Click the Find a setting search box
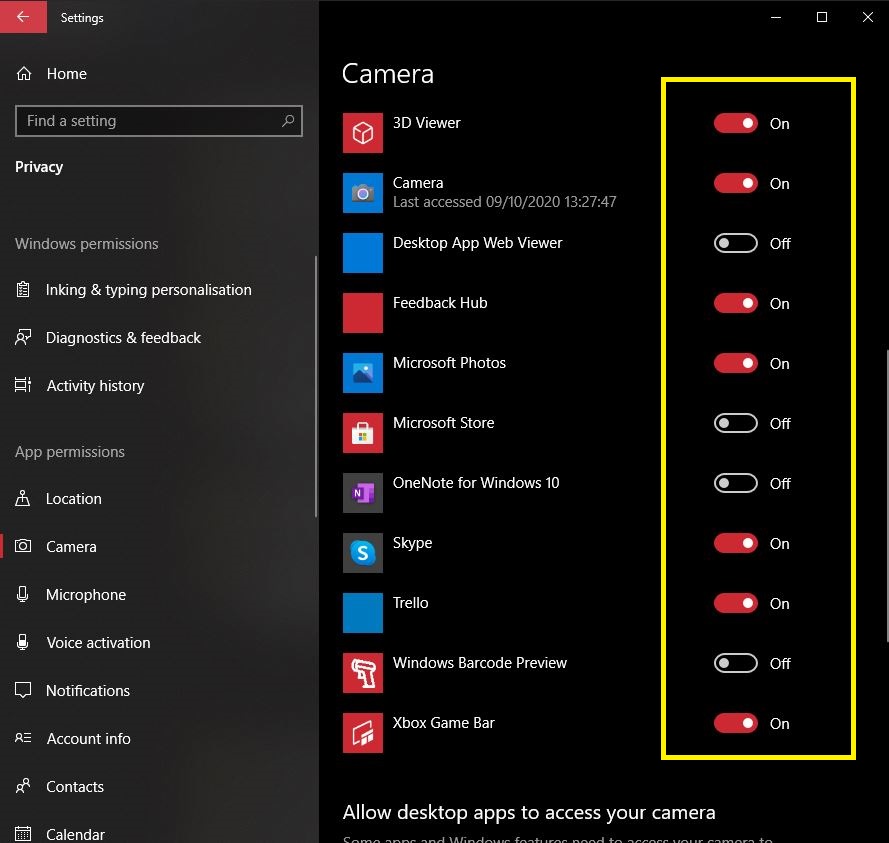The height and width of the screenshot is (843, 889). 159,121
